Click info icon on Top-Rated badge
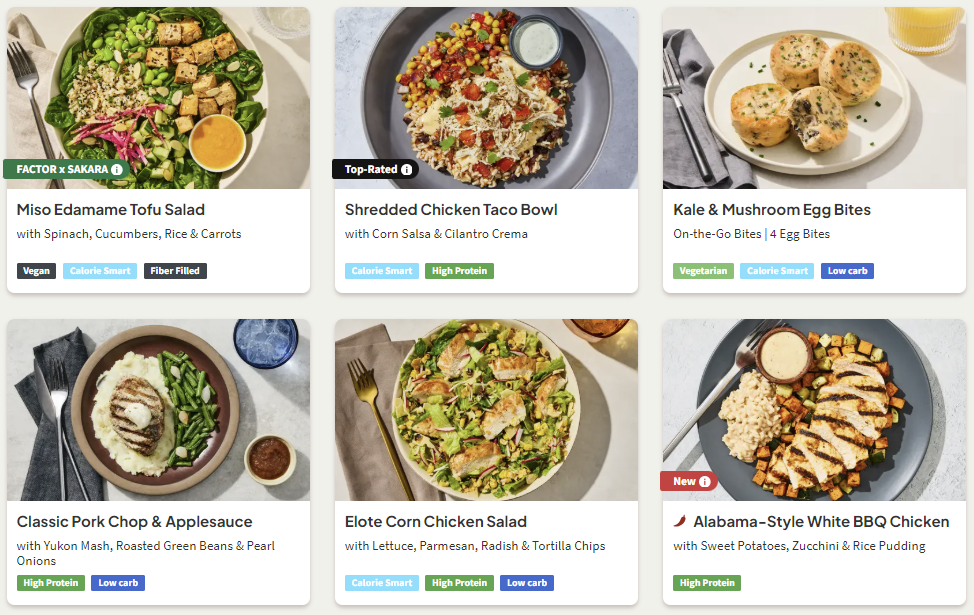Image resolution: width=974 pixels, height=615 pixels. tap(406, 170)
